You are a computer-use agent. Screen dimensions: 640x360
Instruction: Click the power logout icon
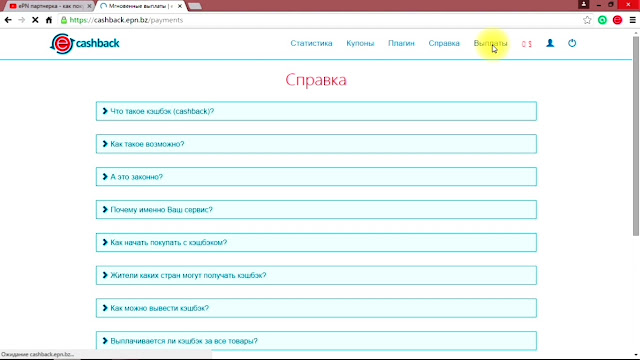(x=572, y=43)
